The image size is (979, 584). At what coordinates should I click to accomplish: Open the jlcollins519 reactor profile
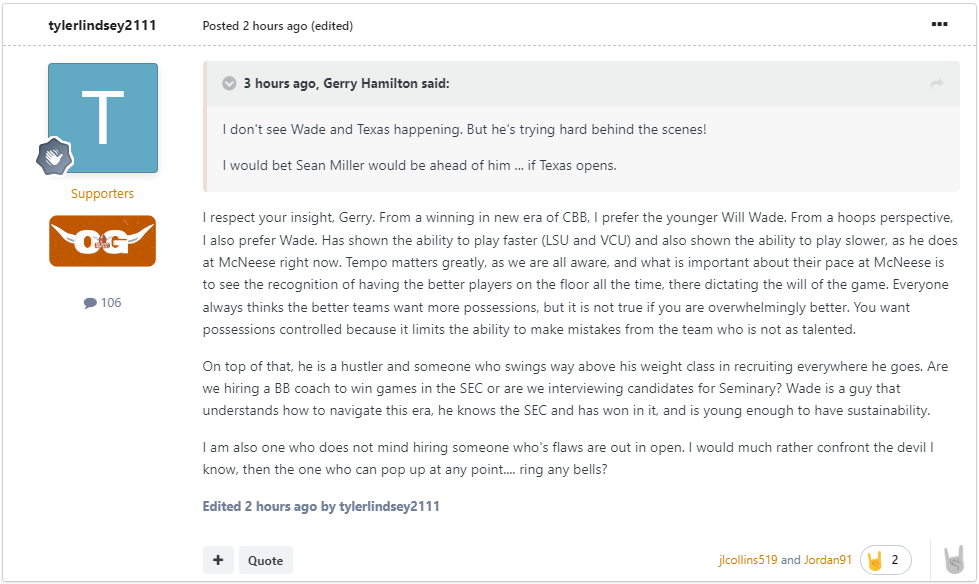747,560
